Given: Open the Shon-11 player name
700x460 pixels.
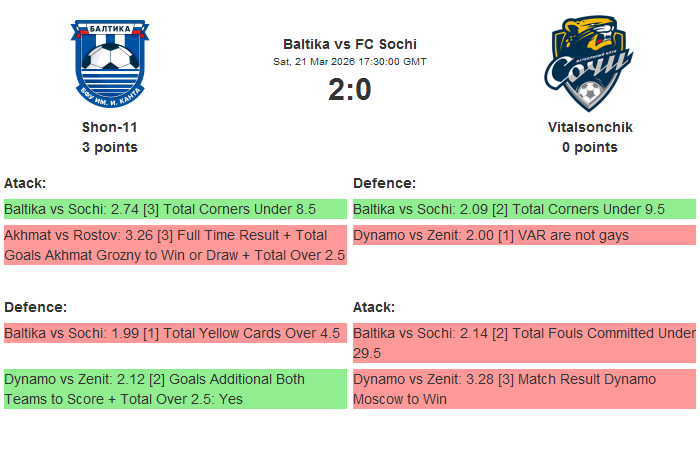Looking at the screenshot, I should [x=110, y=128].
